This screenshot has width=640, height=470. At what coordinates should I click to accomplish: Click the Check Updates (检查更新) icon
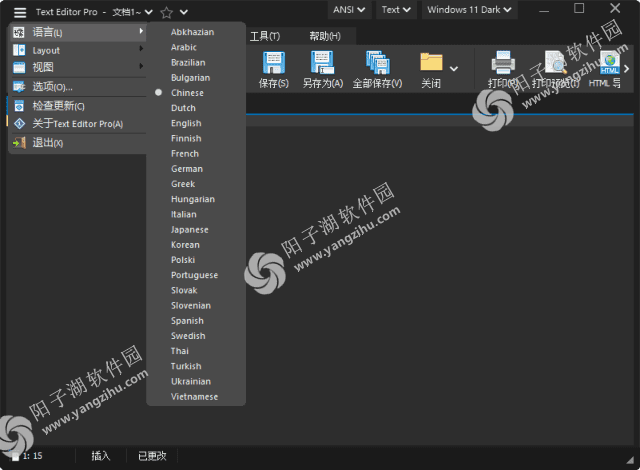[19, 106]
